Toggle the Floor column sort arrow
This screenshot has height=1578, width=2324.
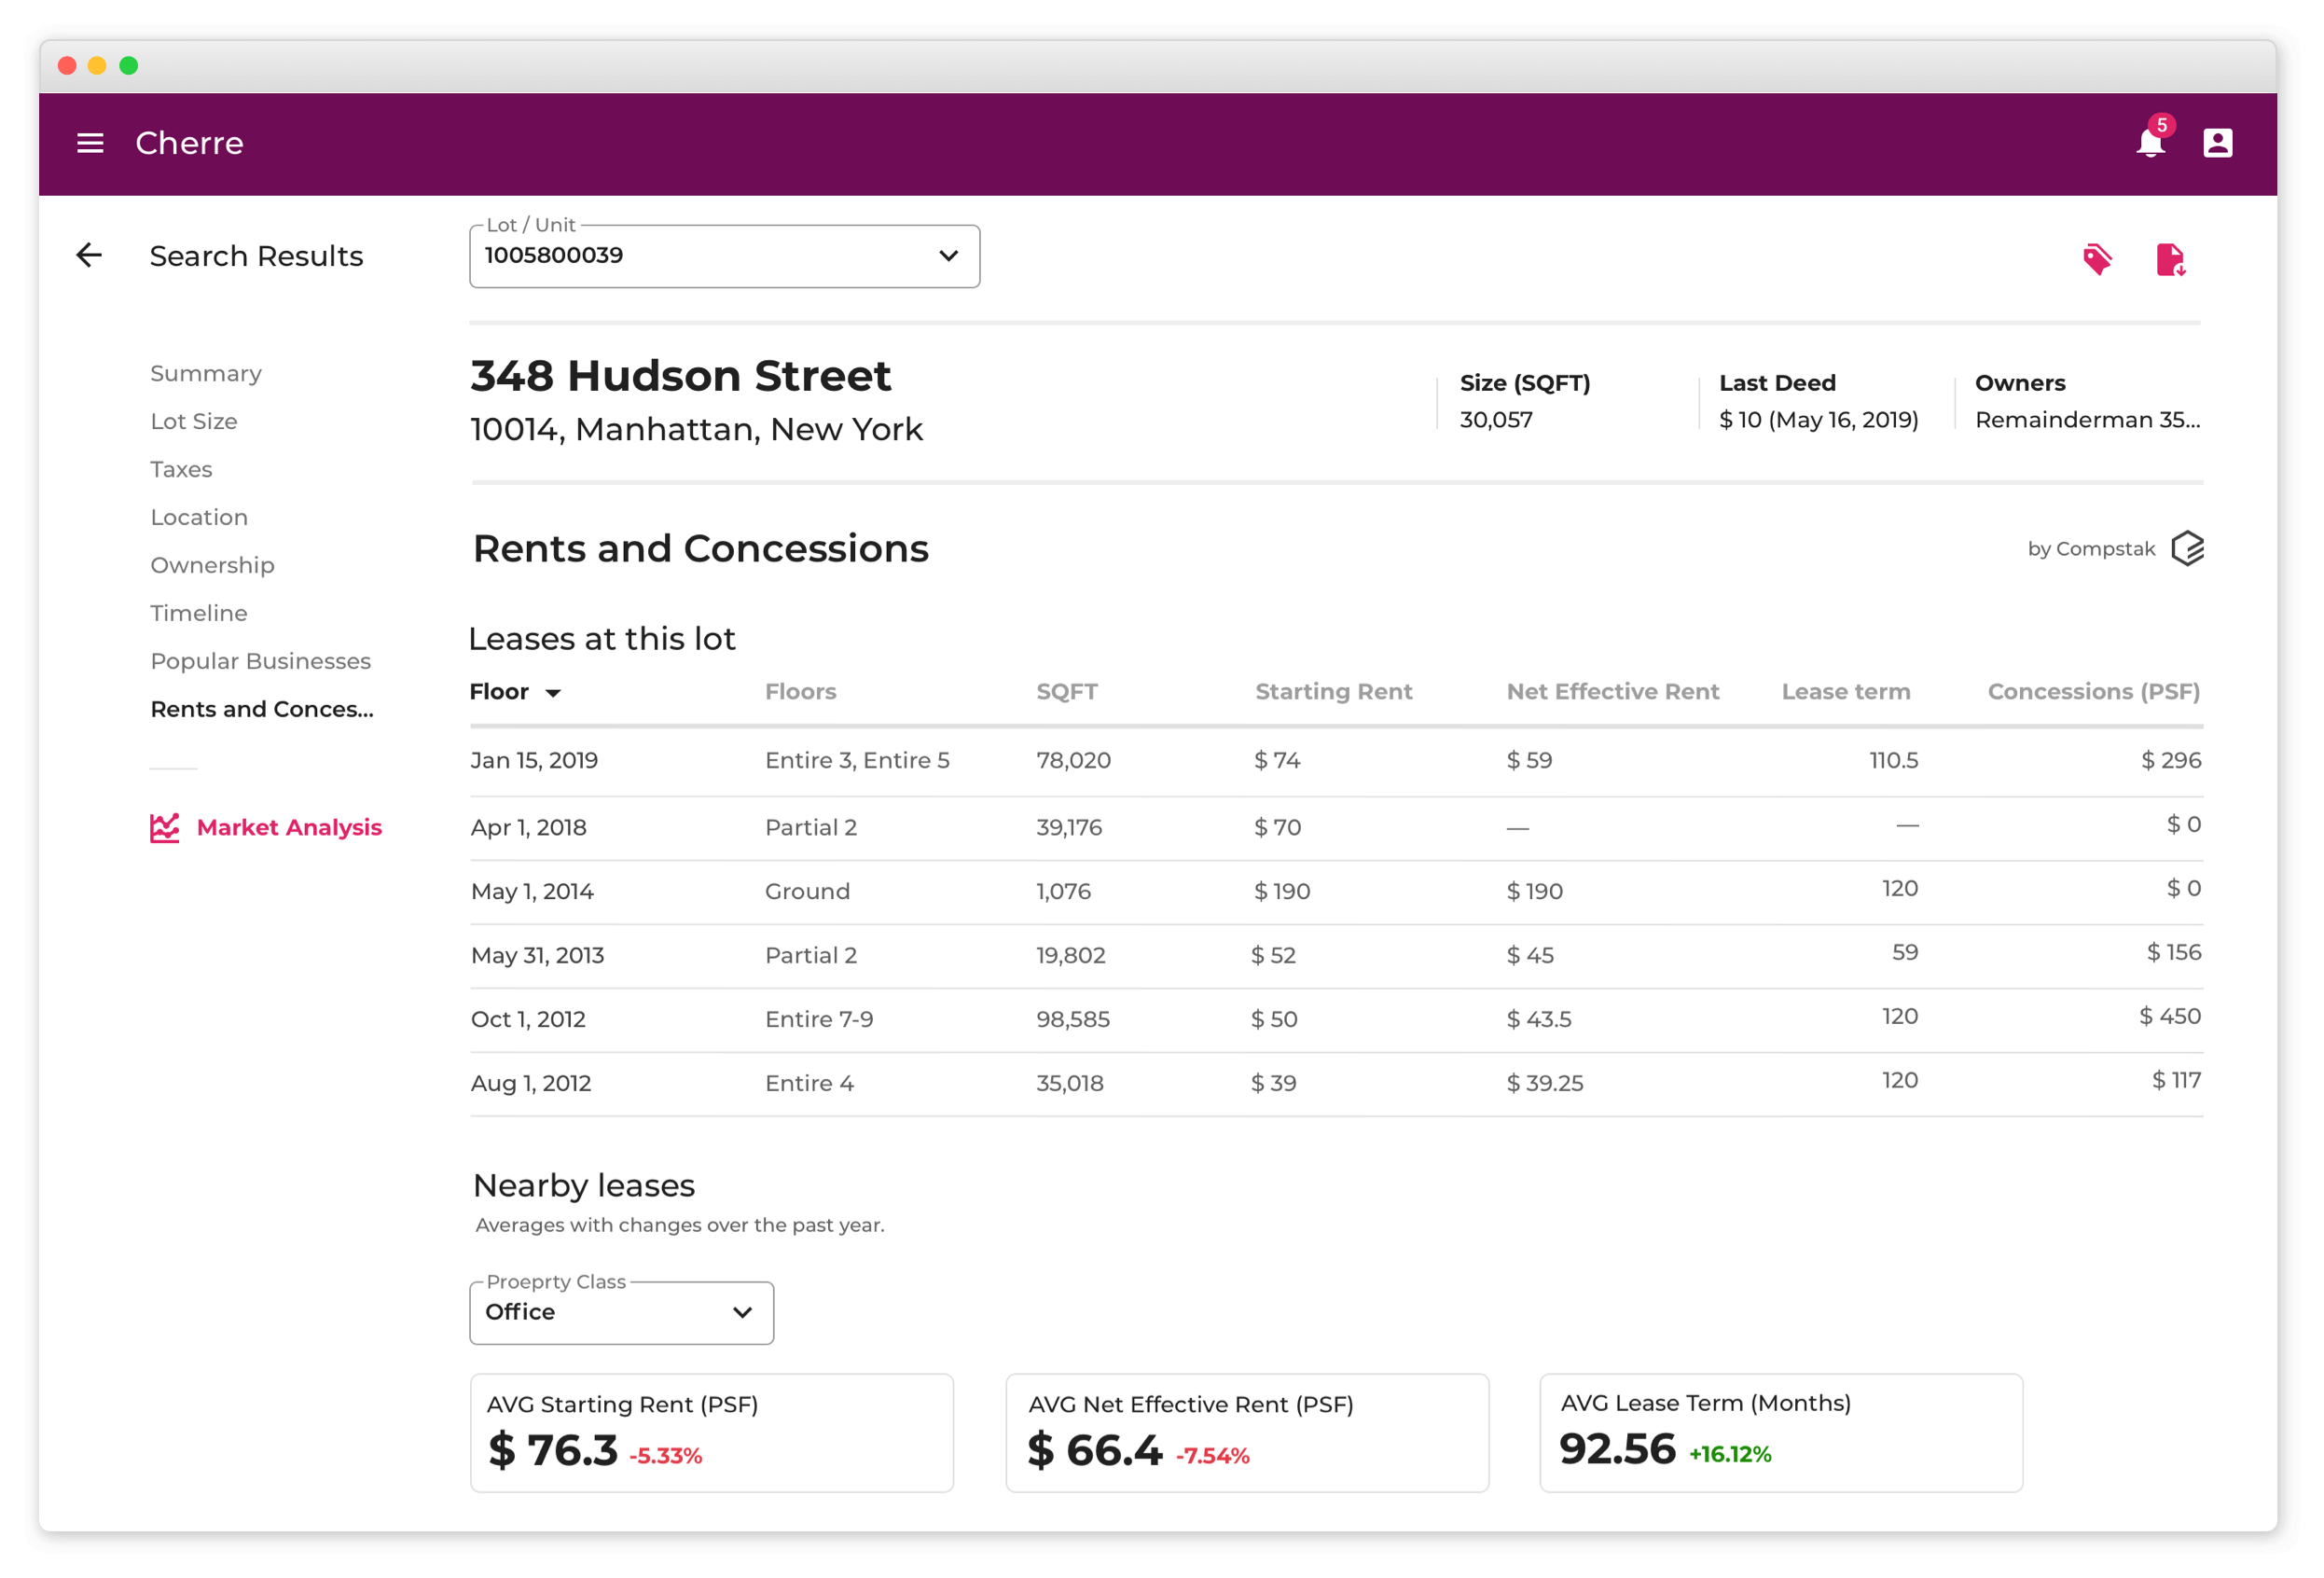(555, 691)
